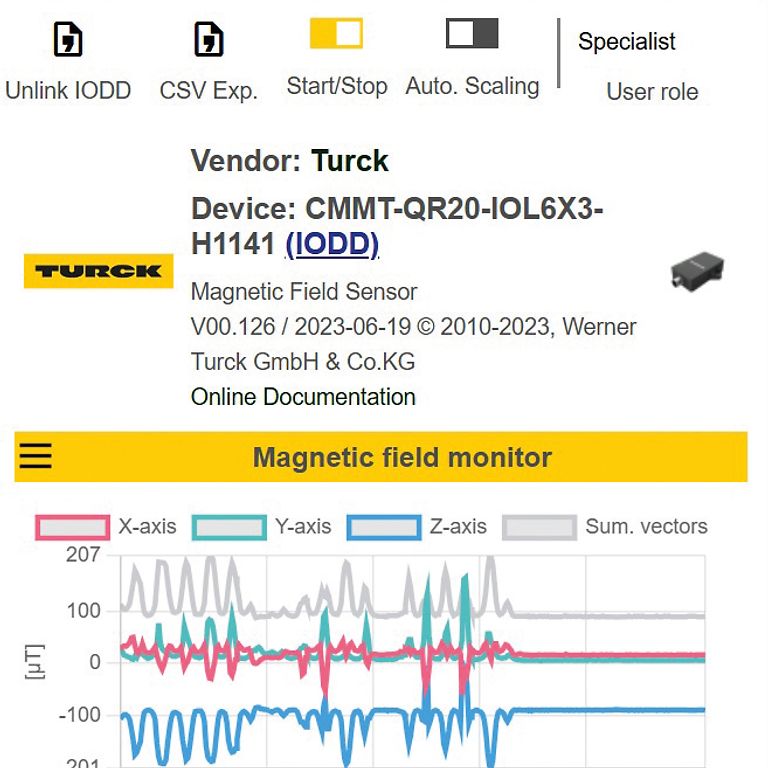Open the Specialist user role selector
The image size is (768, 768).
pyautogui.click(x=627, y=42)
